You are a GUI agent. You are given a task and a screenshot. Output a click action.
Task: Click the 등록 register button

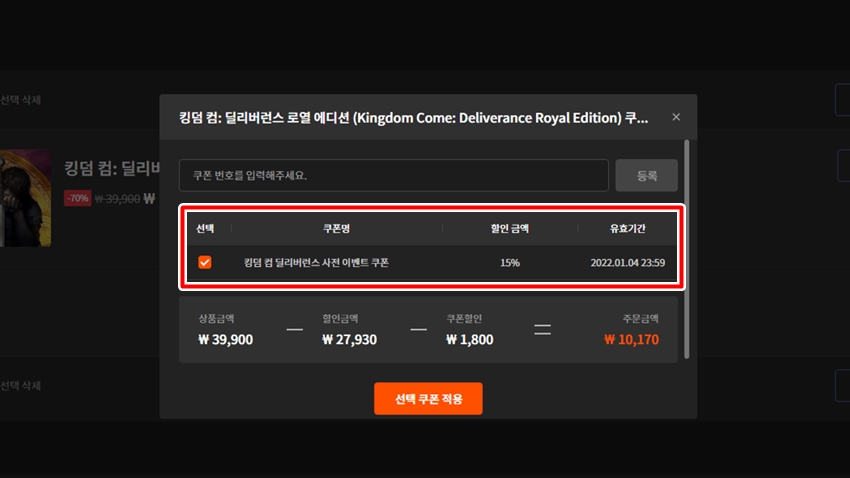[646, 175]
